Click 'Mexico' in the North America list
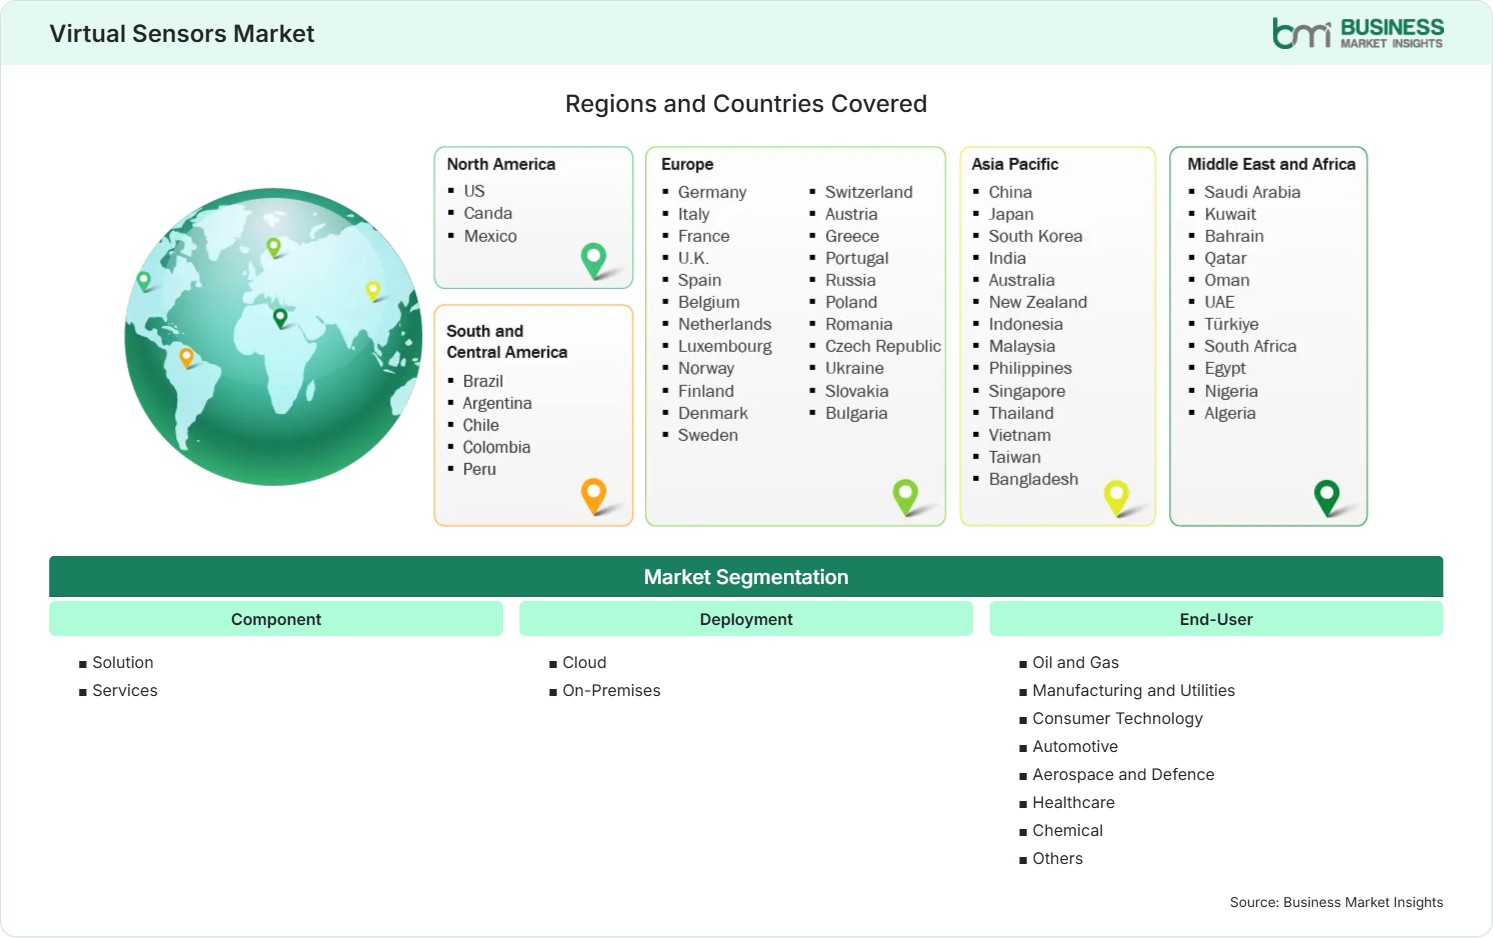1493x938 pixels. point(490,236)
